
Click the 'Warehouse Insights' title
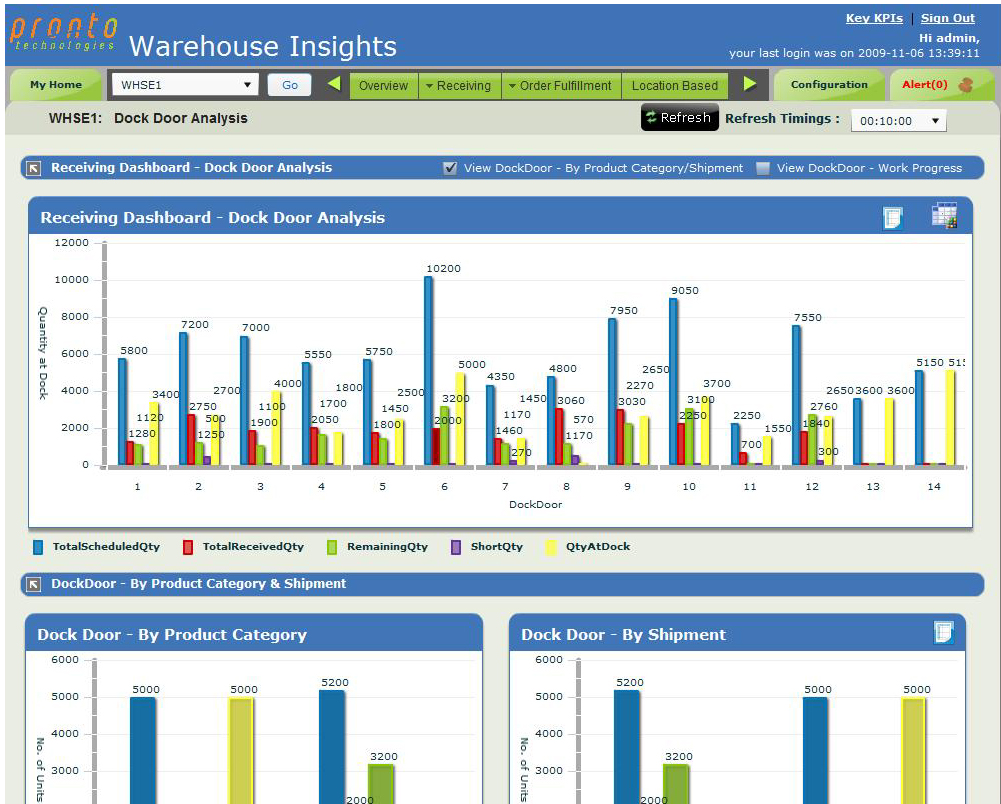coord(263,47)
